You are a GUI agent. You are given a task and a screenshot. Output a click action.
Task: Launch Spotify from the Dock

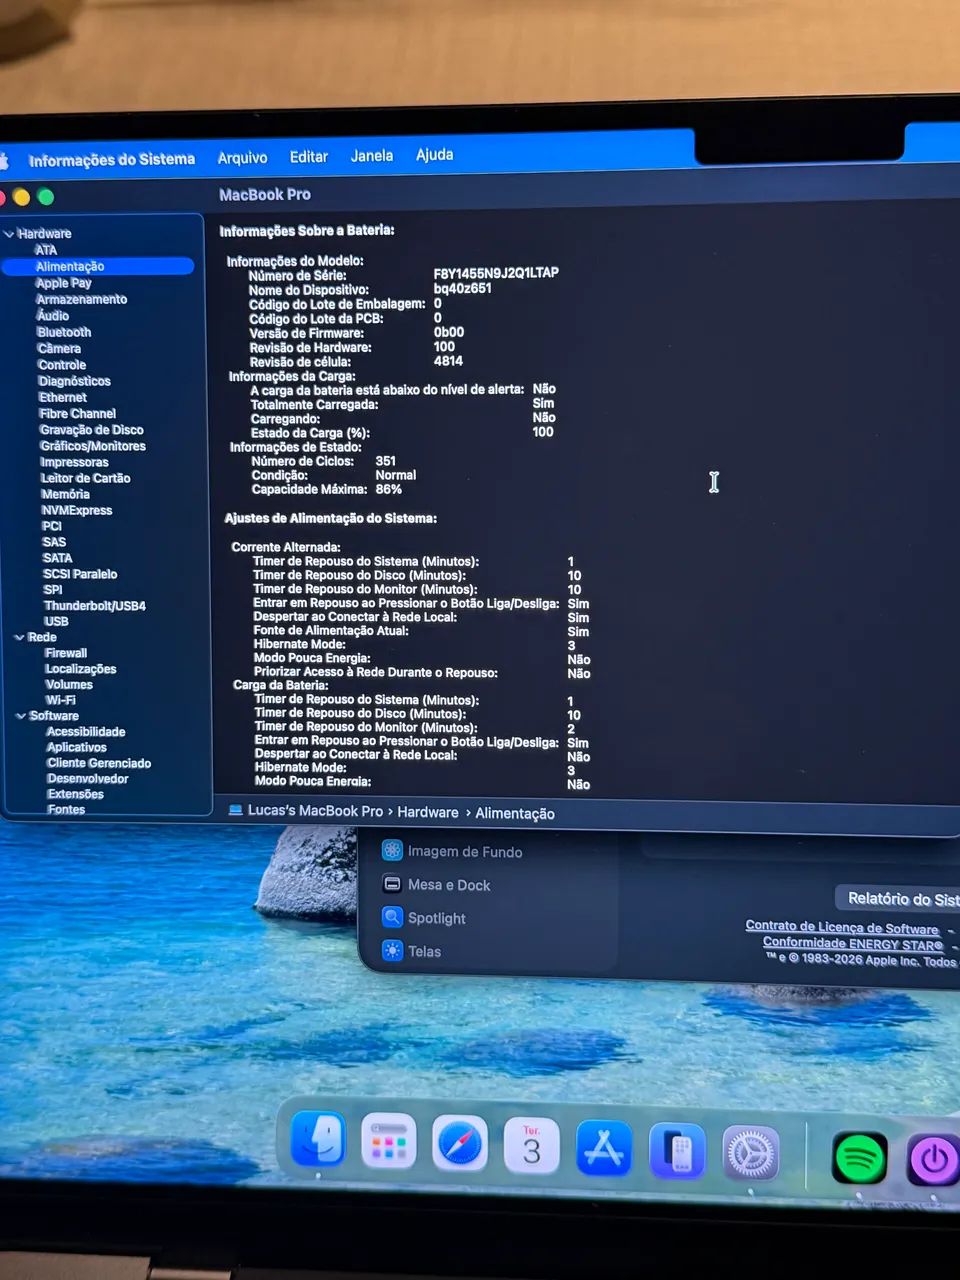click(x=860, y=1159)
